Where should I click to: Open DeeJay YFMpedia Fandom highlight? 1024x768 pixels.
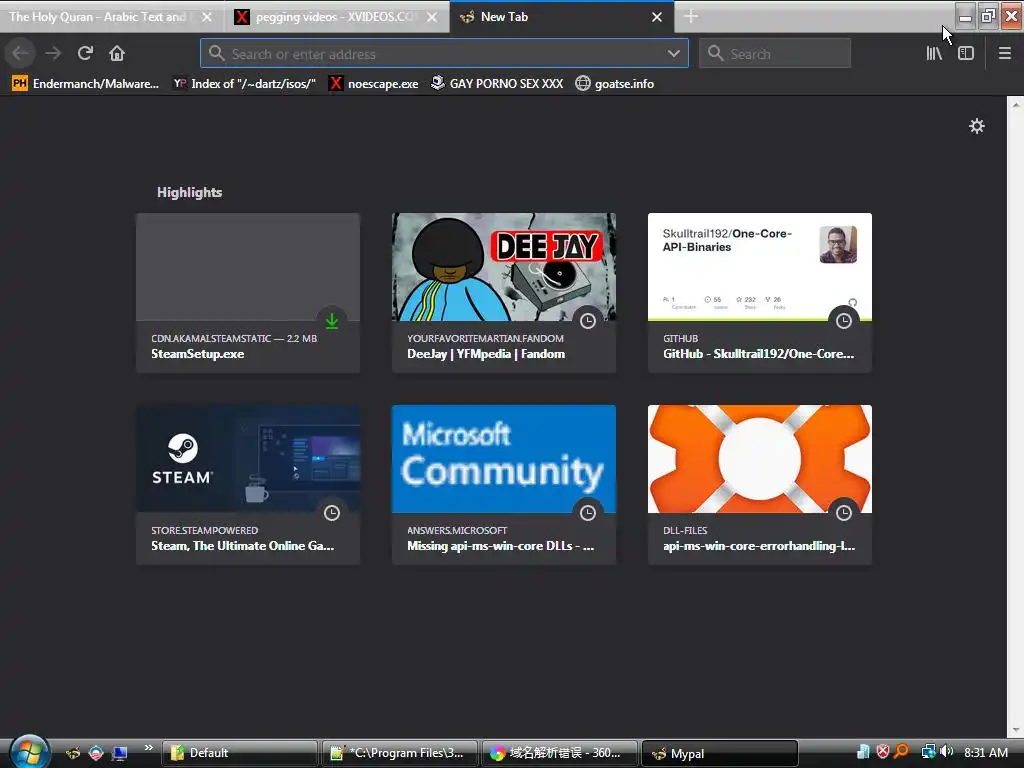click(x=504, y=293)
